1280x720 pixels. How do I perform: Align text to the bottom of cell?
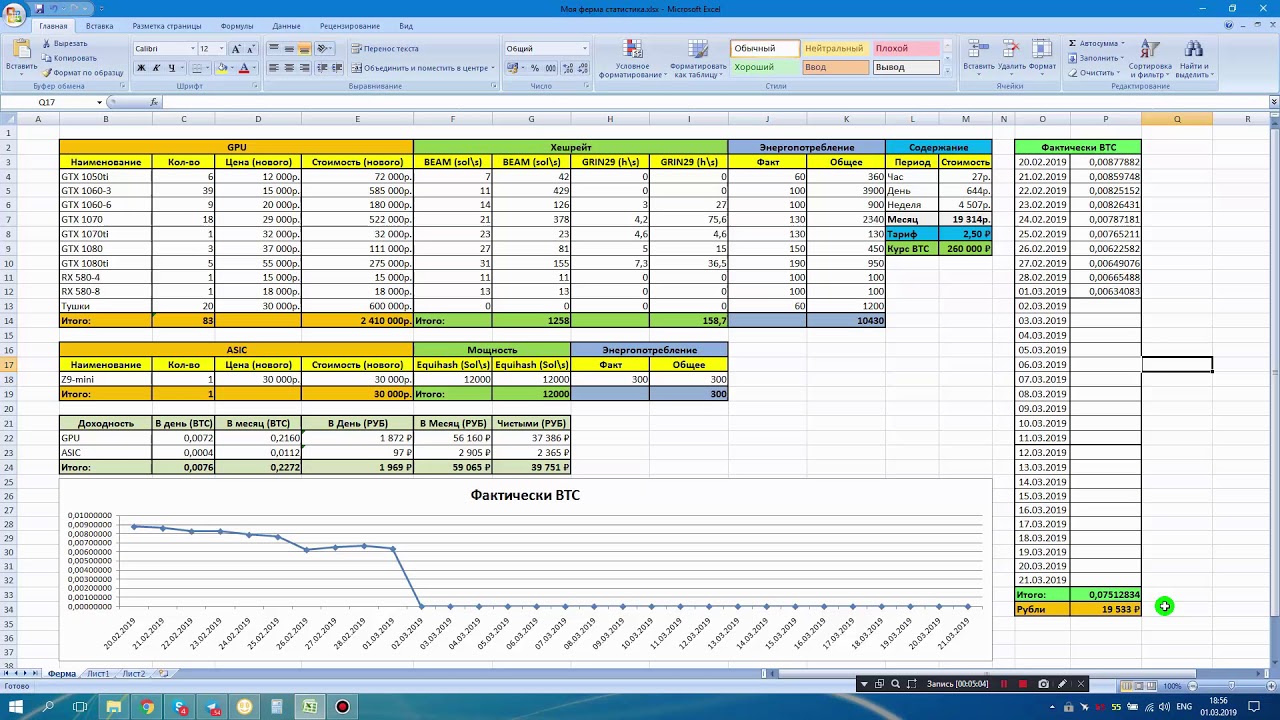point(305,48)
